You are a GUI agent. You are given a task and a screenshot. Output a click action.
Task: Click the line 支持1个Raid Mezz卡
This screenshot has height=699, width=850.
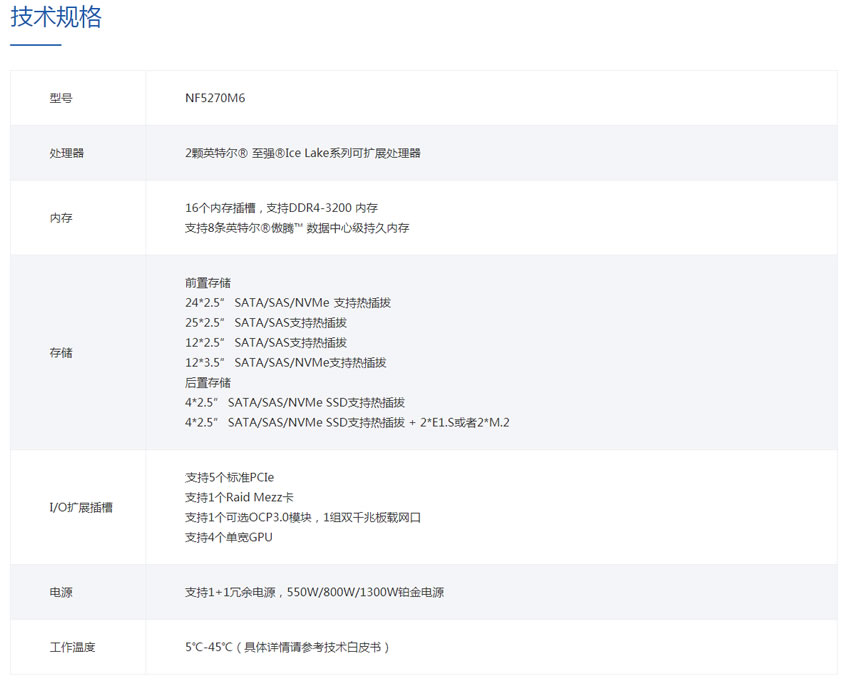pos(240,497)
